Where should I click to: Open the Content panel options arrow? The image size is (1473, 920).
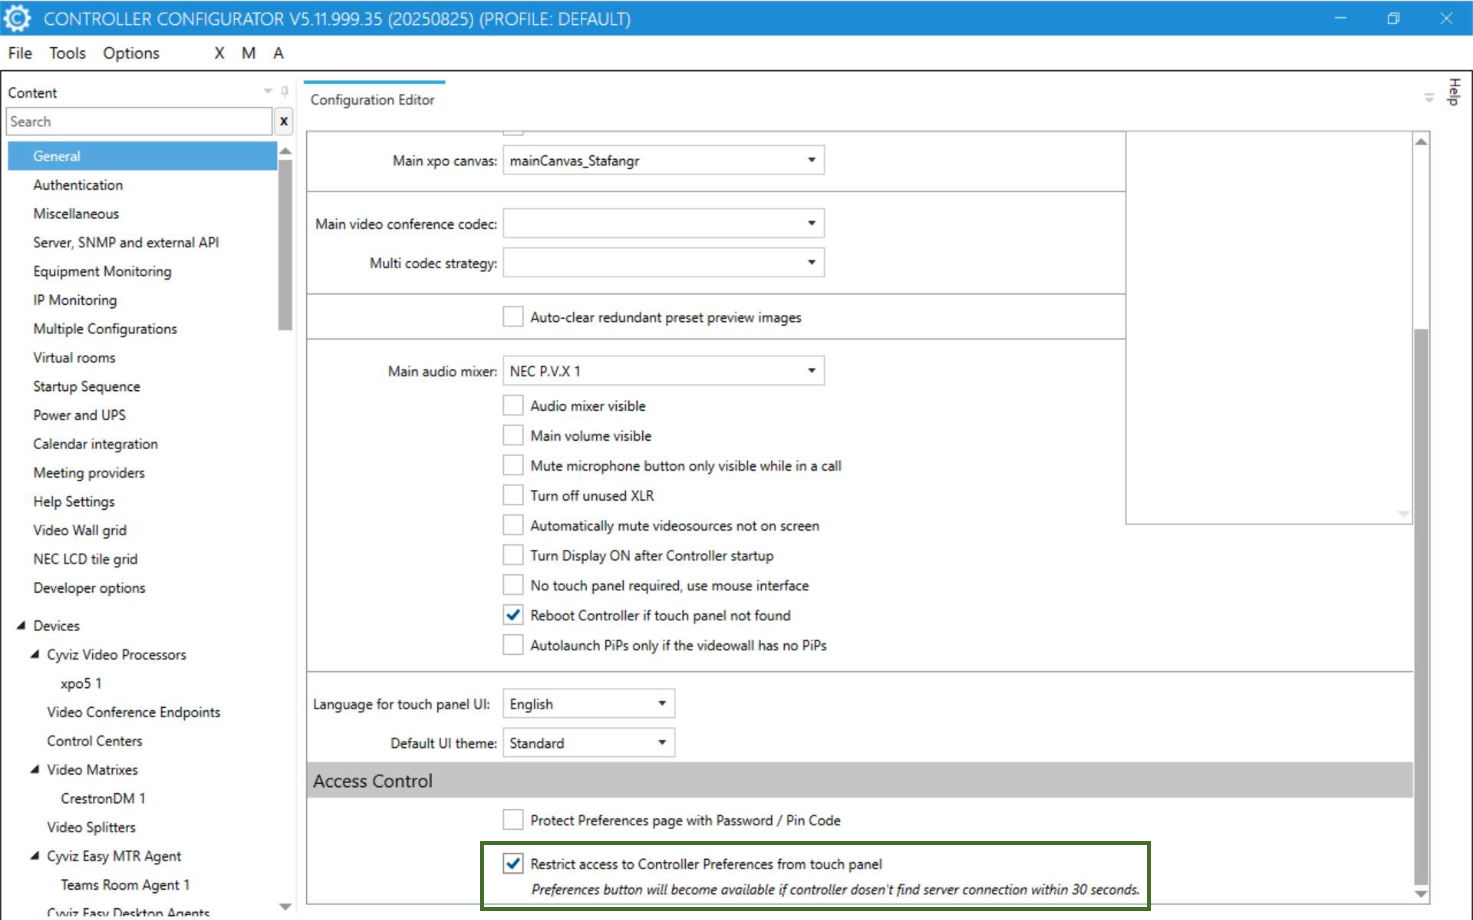268,91
